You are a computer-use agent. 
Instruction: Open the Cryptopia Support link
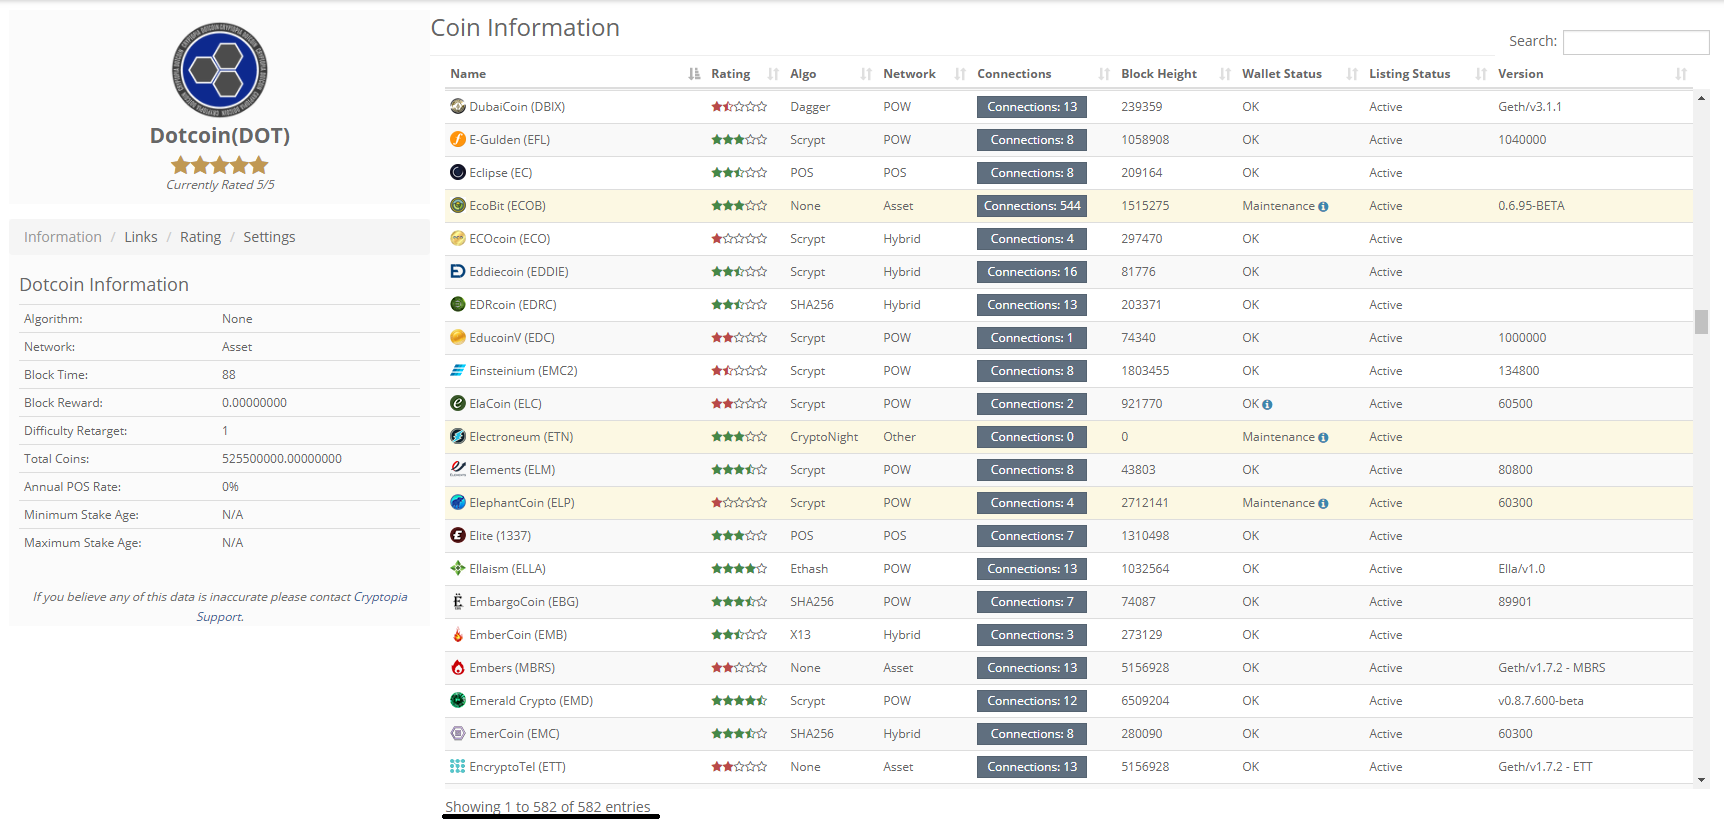(x=380, y=597)
